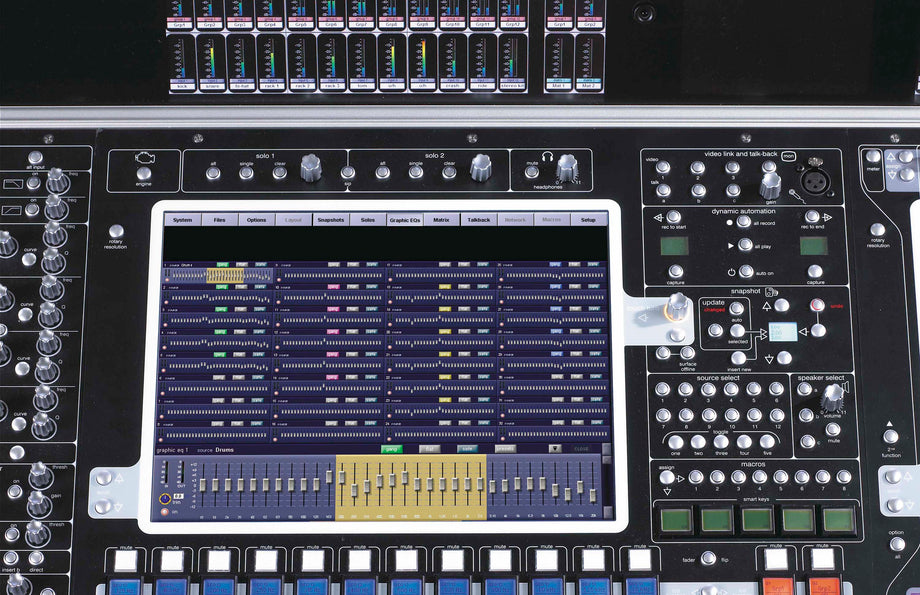This screenshot has height=595, width=920.
Task: Toggle gang mode on graphic eq 1
Action: pos(390,447)
